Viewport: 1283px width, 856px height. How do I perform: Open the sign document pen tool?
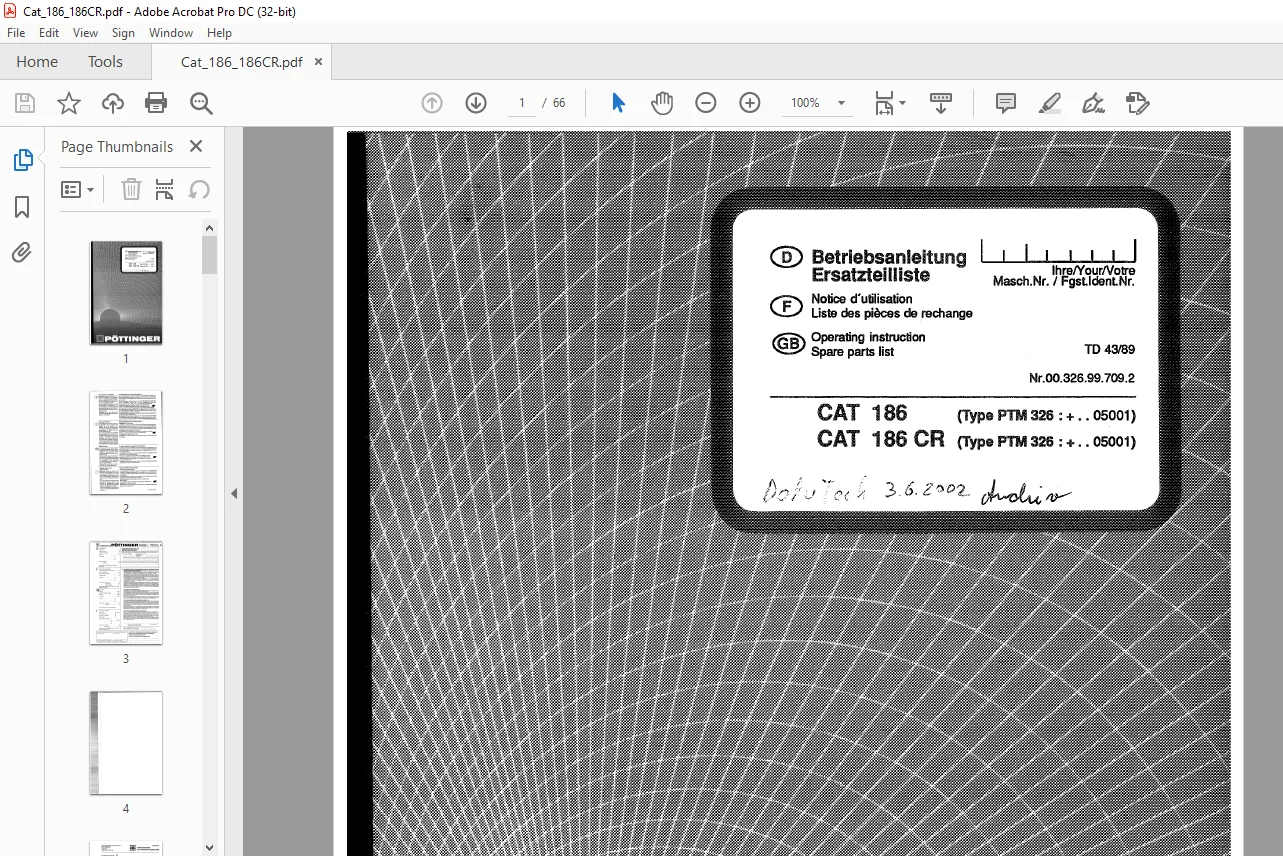[x=1094, y=103]
